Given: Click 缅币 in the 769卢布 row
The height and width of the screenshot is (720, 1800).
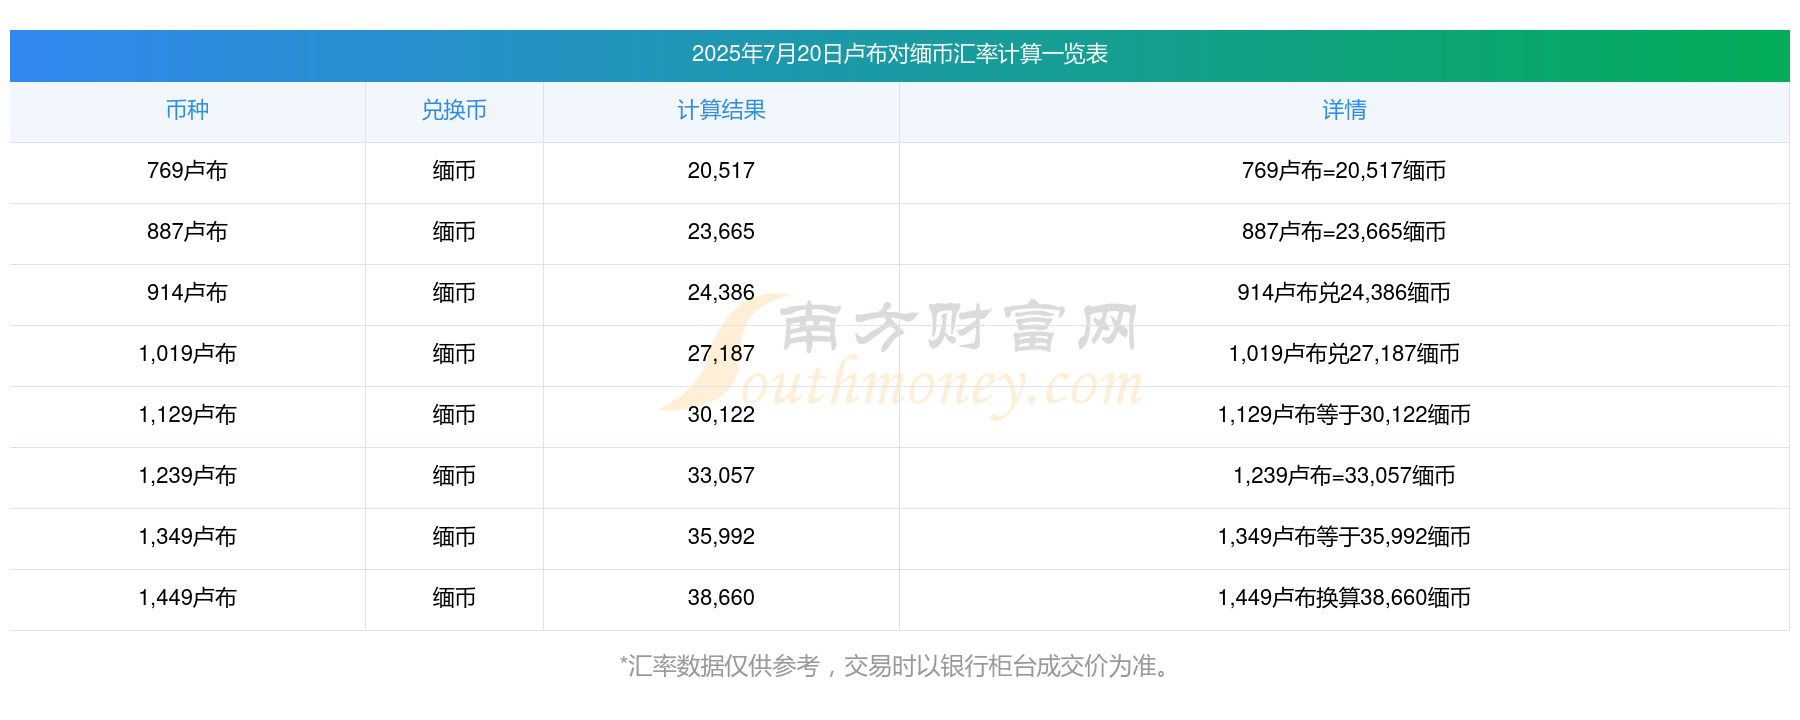Looking at the screenshot, I should click(454, 171).
